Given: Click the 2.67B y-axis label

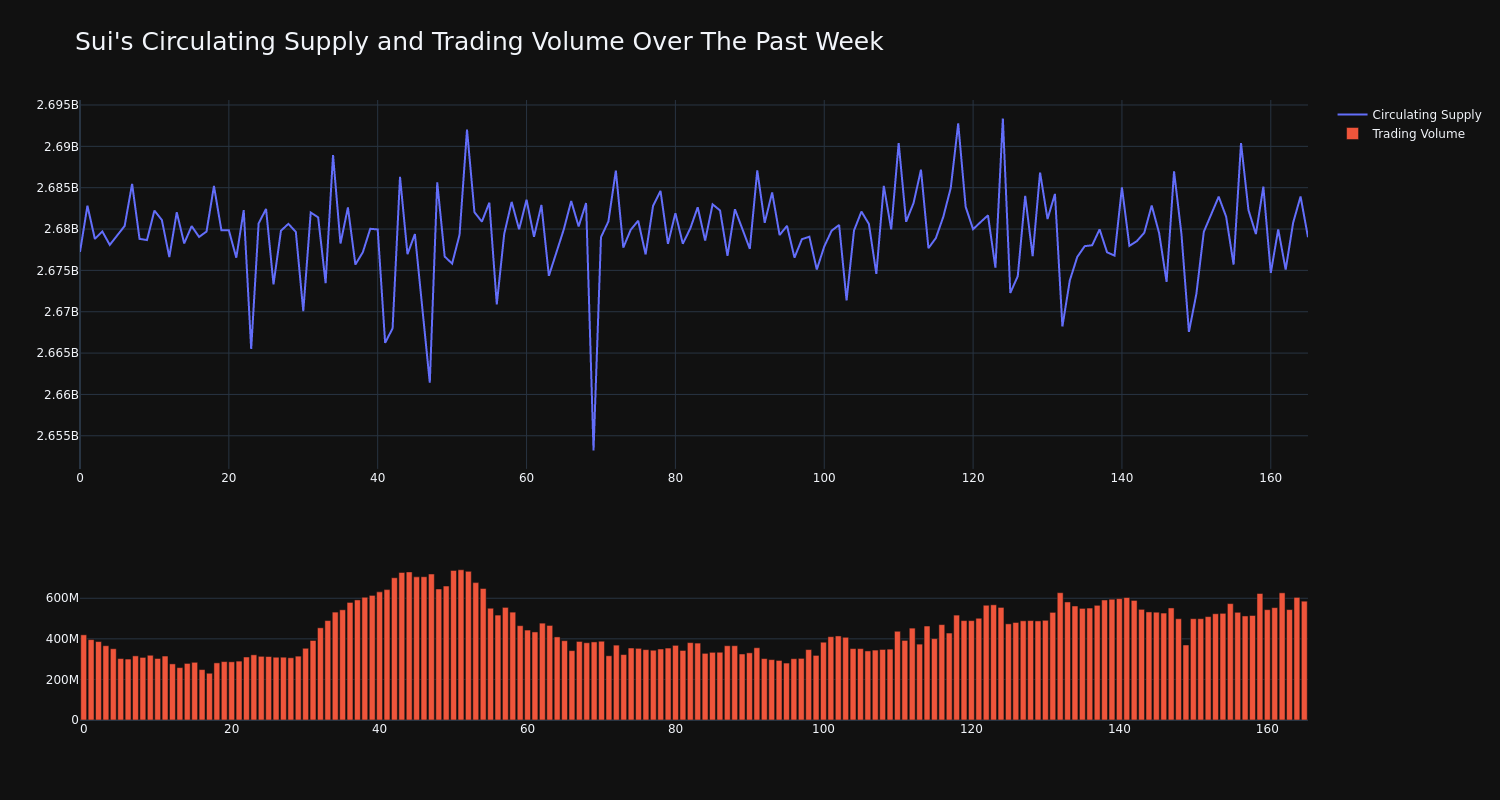Looking at the screenshot, I should point(60,312).
